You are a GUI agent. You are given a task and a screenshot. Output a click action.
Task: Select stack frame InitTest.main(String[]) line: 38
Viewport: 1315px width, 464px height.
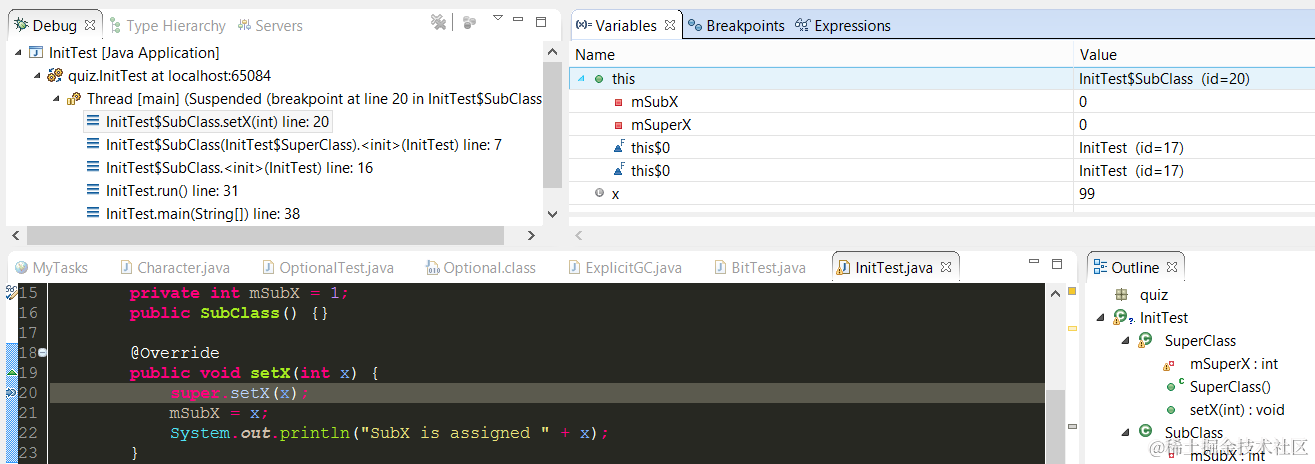pyautogui.click(x=192, y=214)
